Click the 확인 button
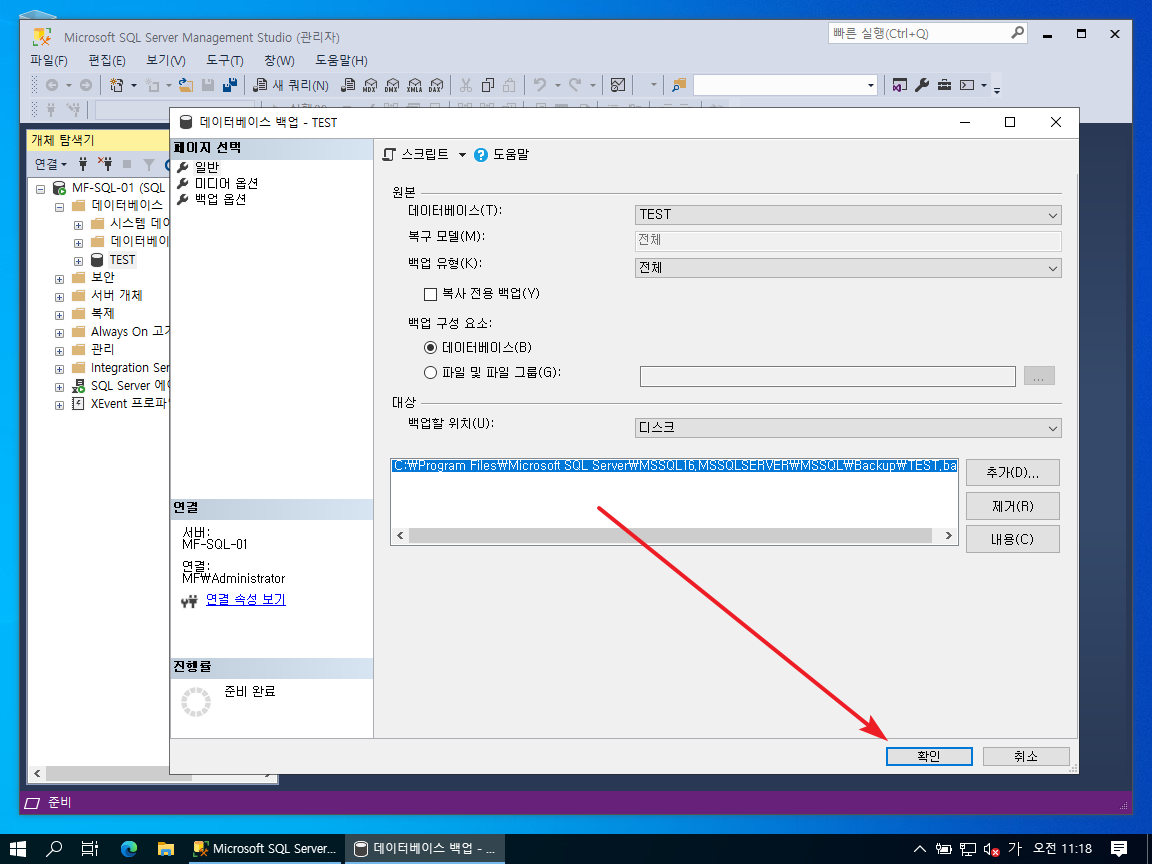This screenshot has height=864, width=1152. tap(929, 756)
